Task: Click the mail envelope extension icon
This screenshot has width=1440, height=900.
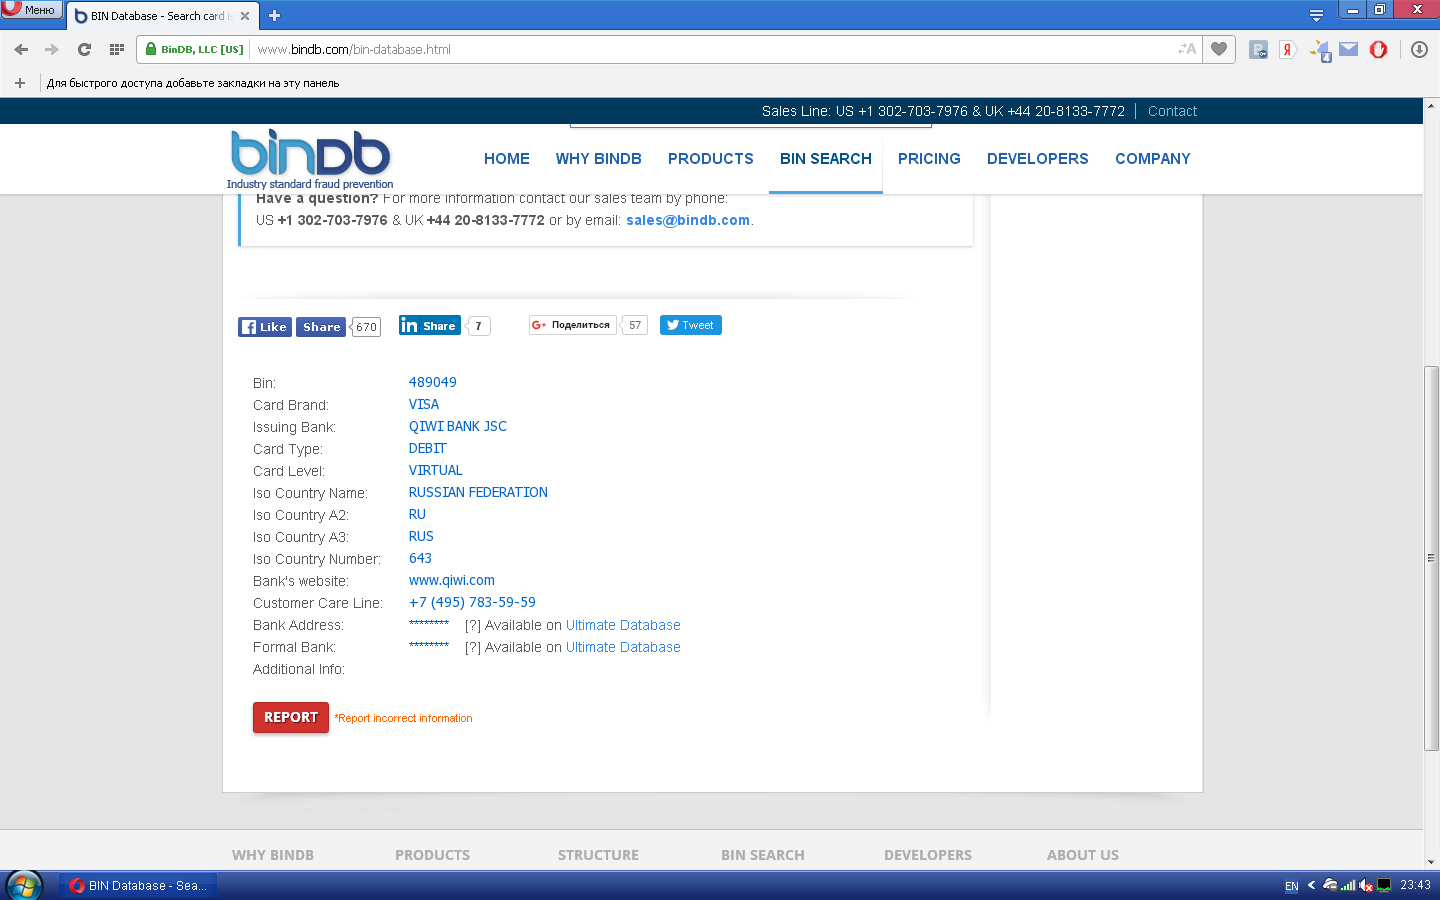Action: (1349, 49)
